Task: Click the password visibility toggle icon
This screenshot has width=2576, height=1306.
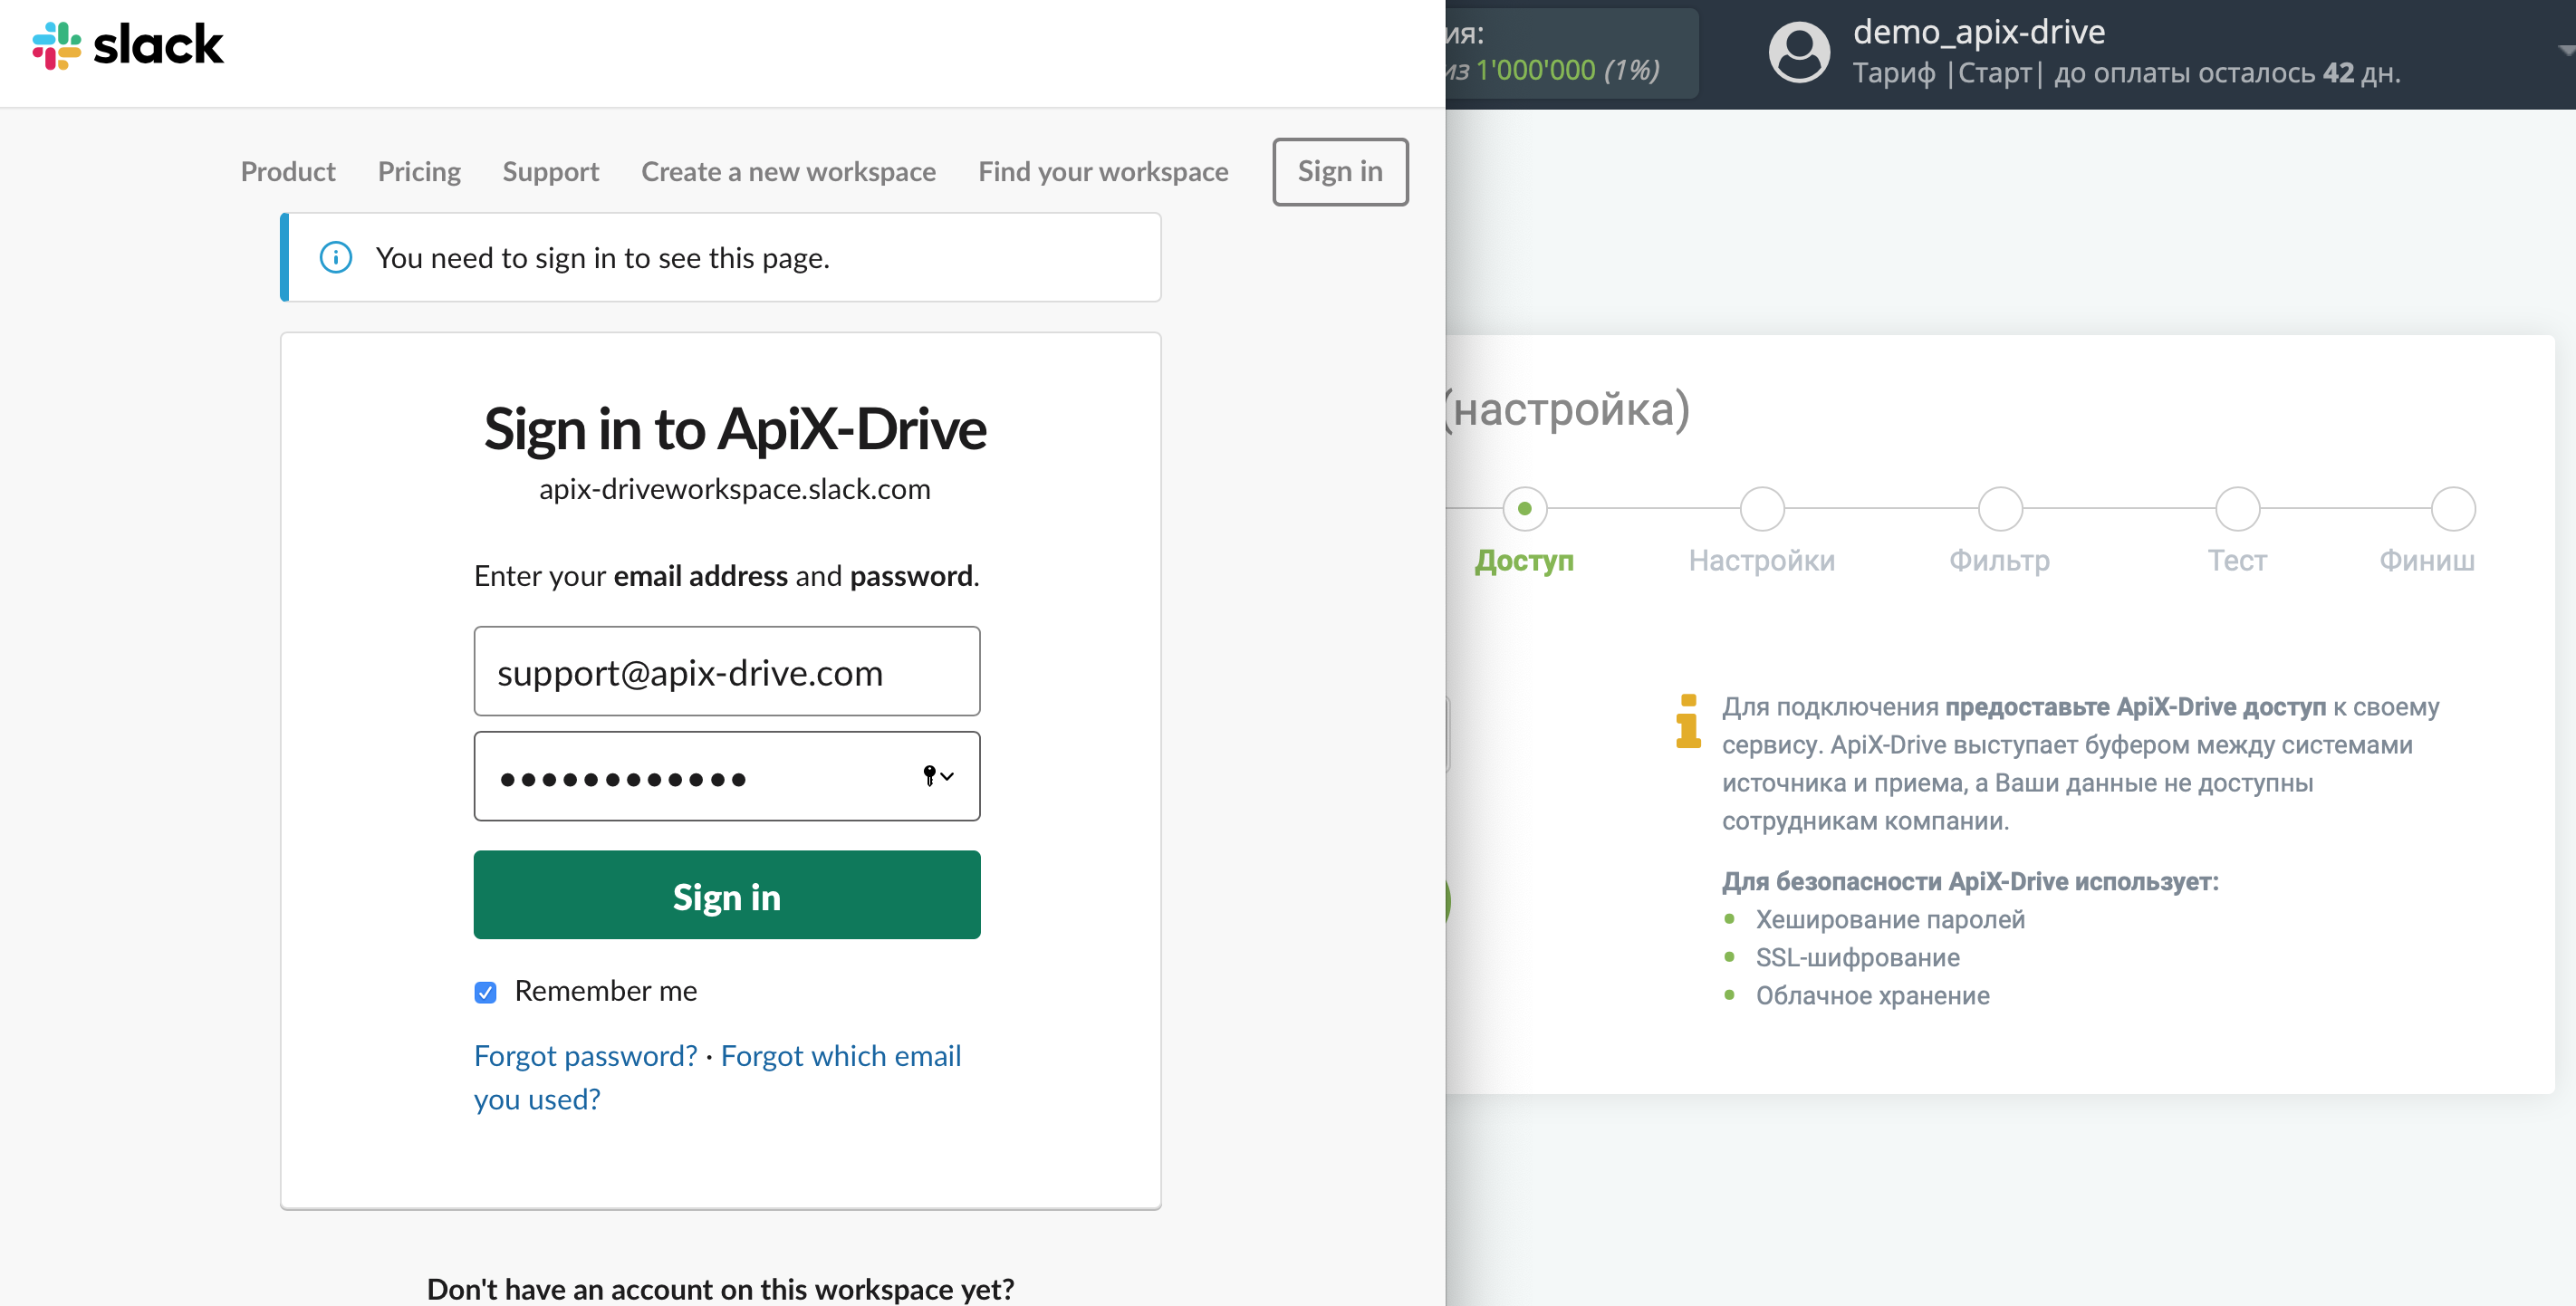Action: click(936, 776)
